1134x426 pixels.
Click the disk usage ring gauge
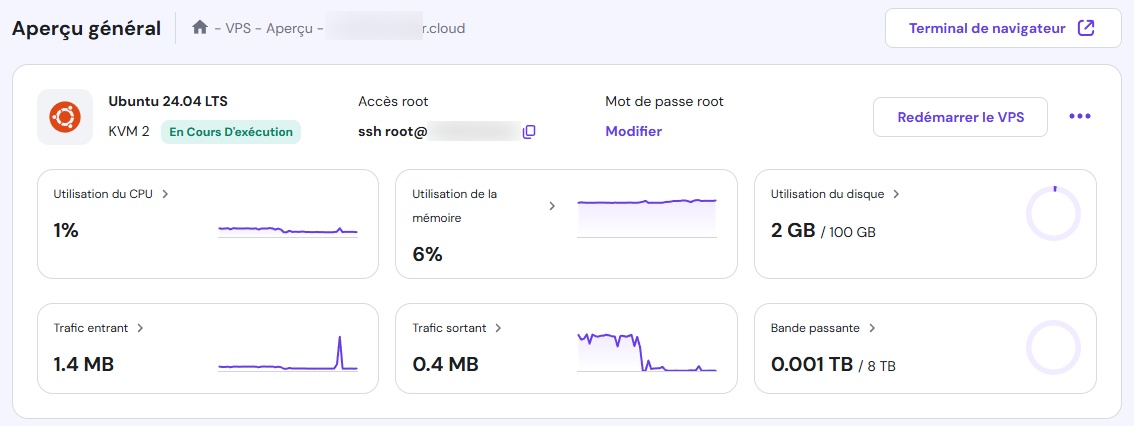tap(1053, 213)
